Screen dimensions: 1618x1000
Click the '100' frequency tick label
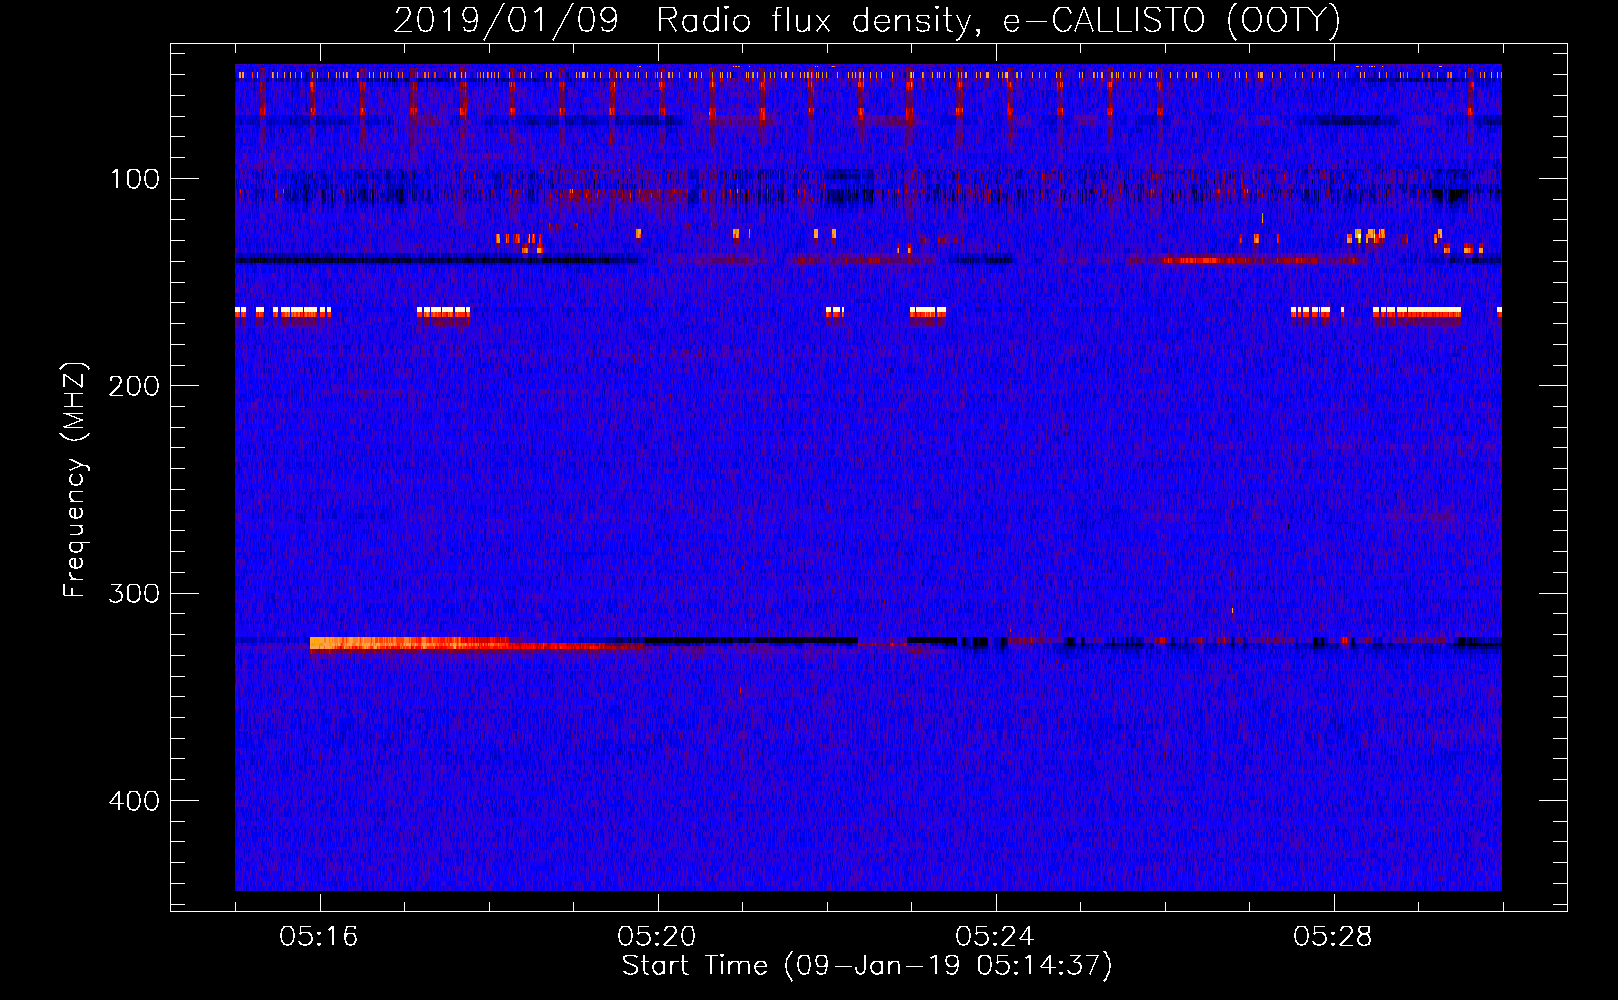point(135,179)
